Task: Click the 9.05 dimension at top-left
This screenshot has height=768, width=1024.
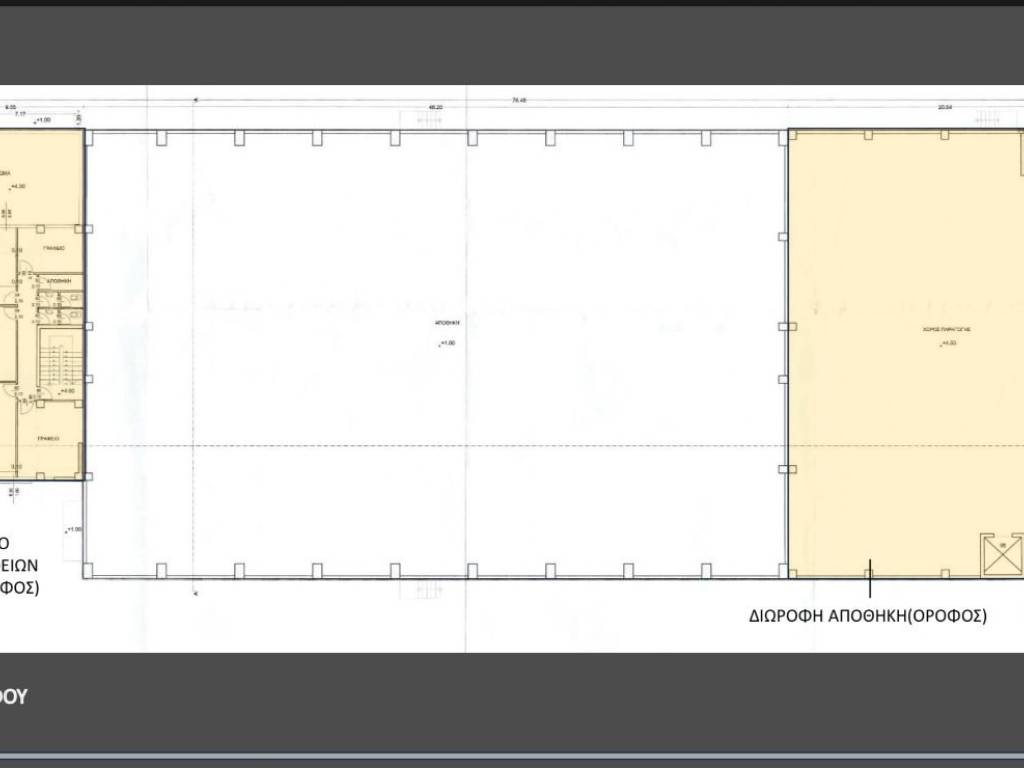Action: click(10, 106)
